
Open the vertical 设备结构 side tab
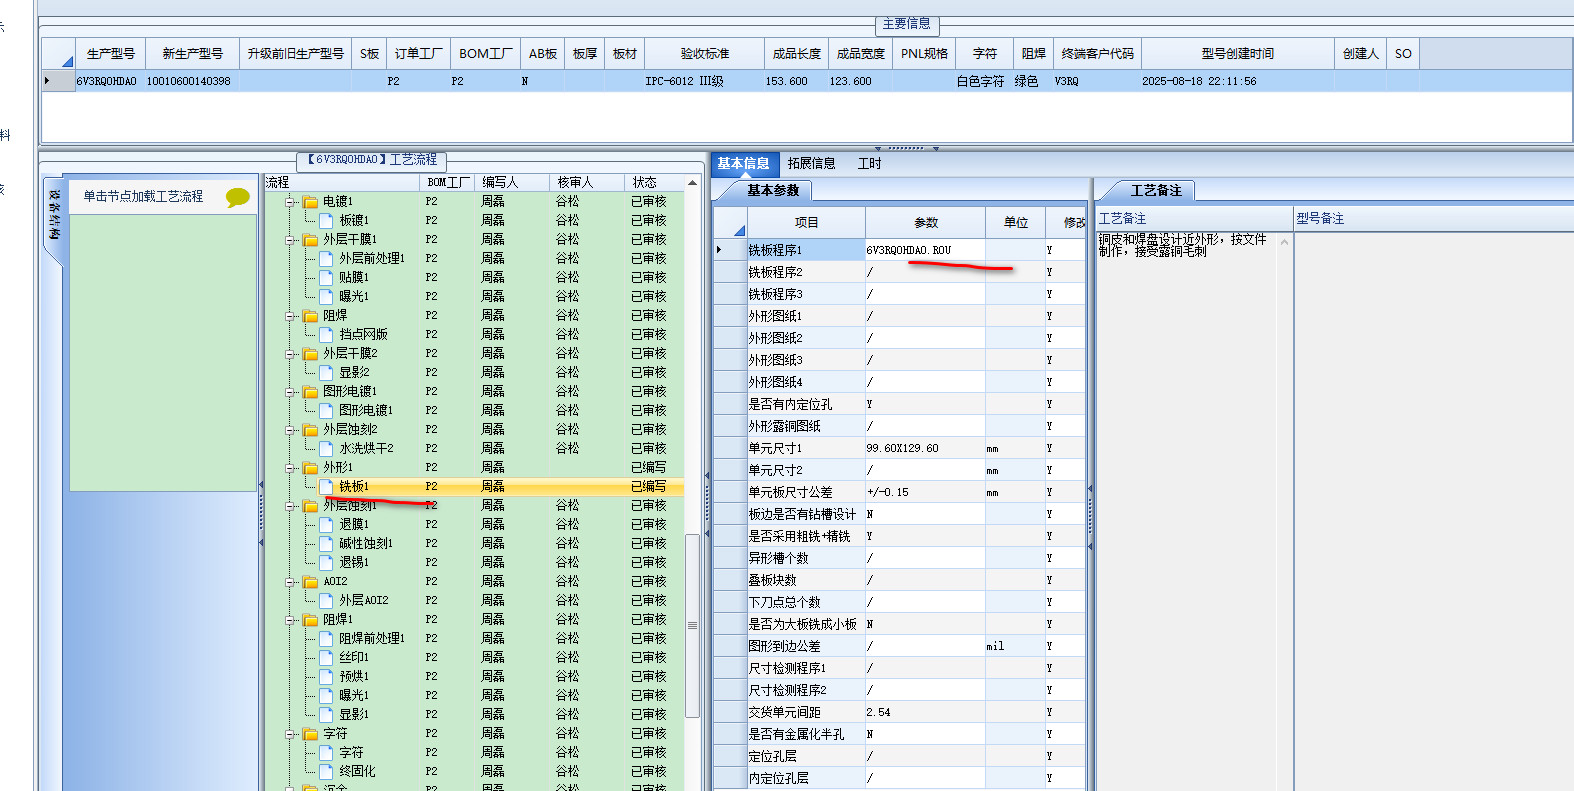(55, 215)
